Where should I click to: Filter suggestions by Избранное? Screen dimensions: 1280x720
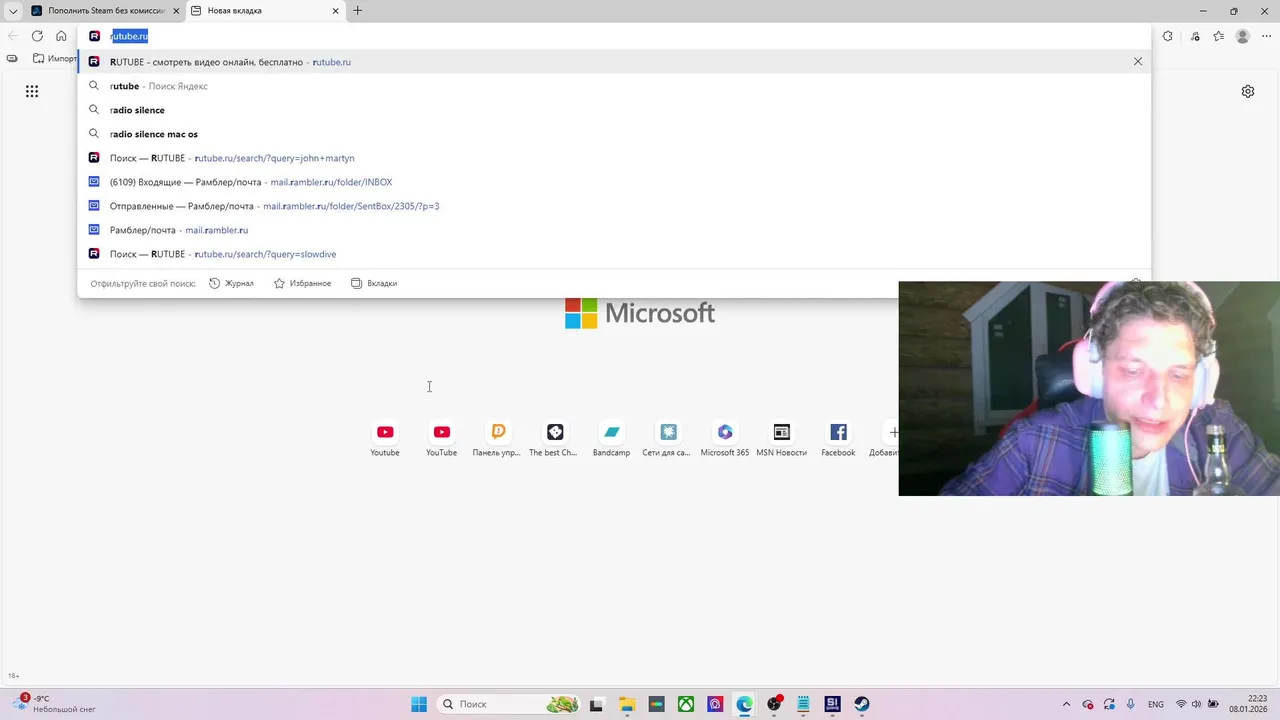(x=302, y=283)
